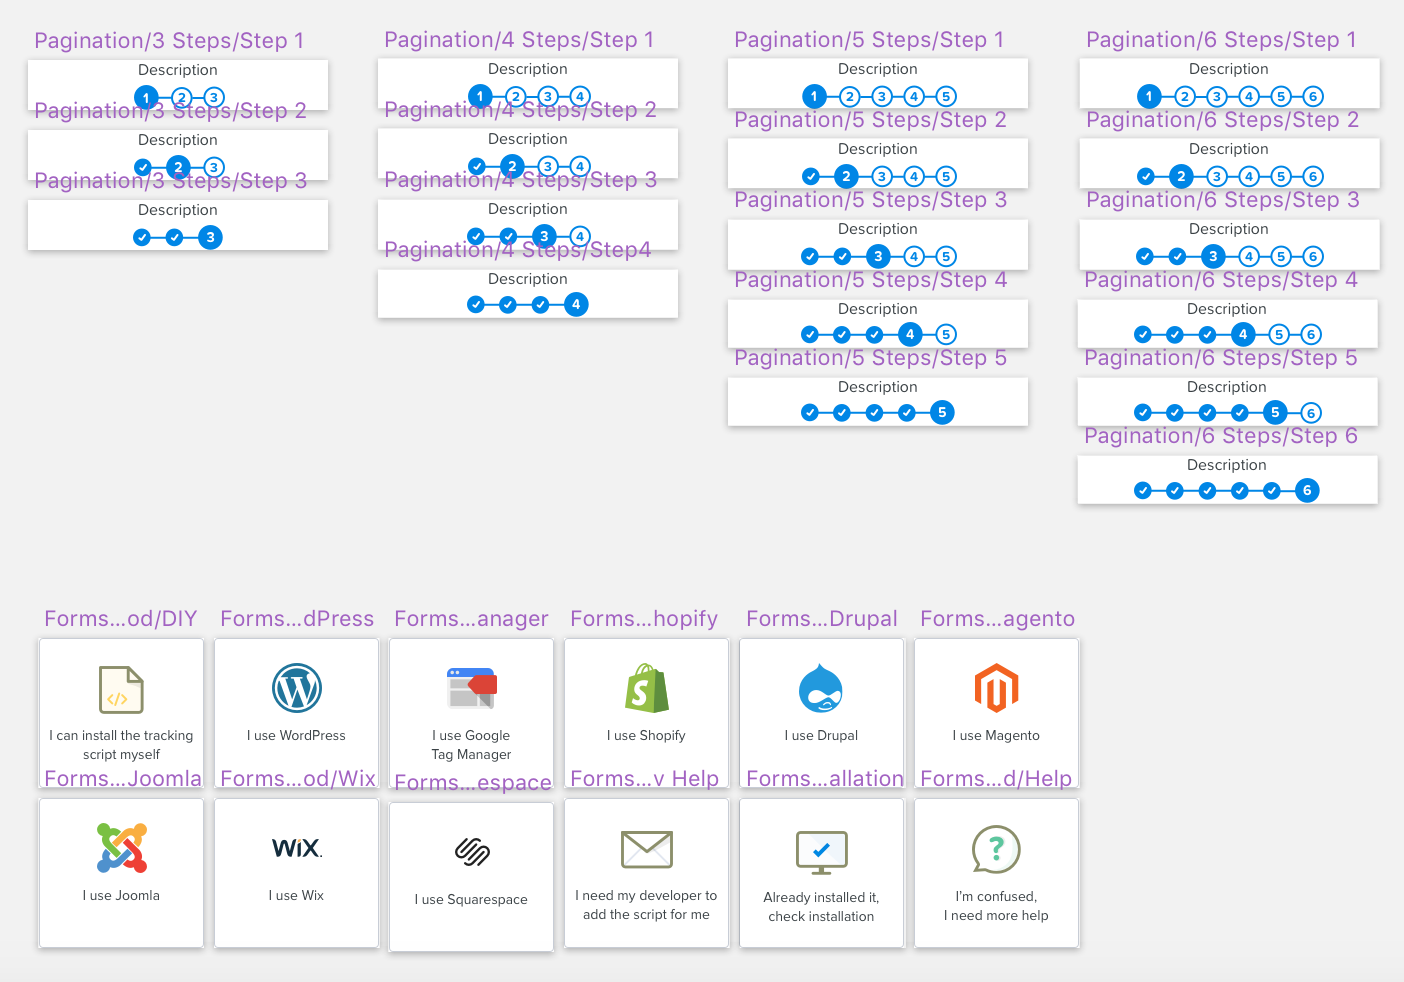Click 'I use Shopify' text

pos(646,736)
